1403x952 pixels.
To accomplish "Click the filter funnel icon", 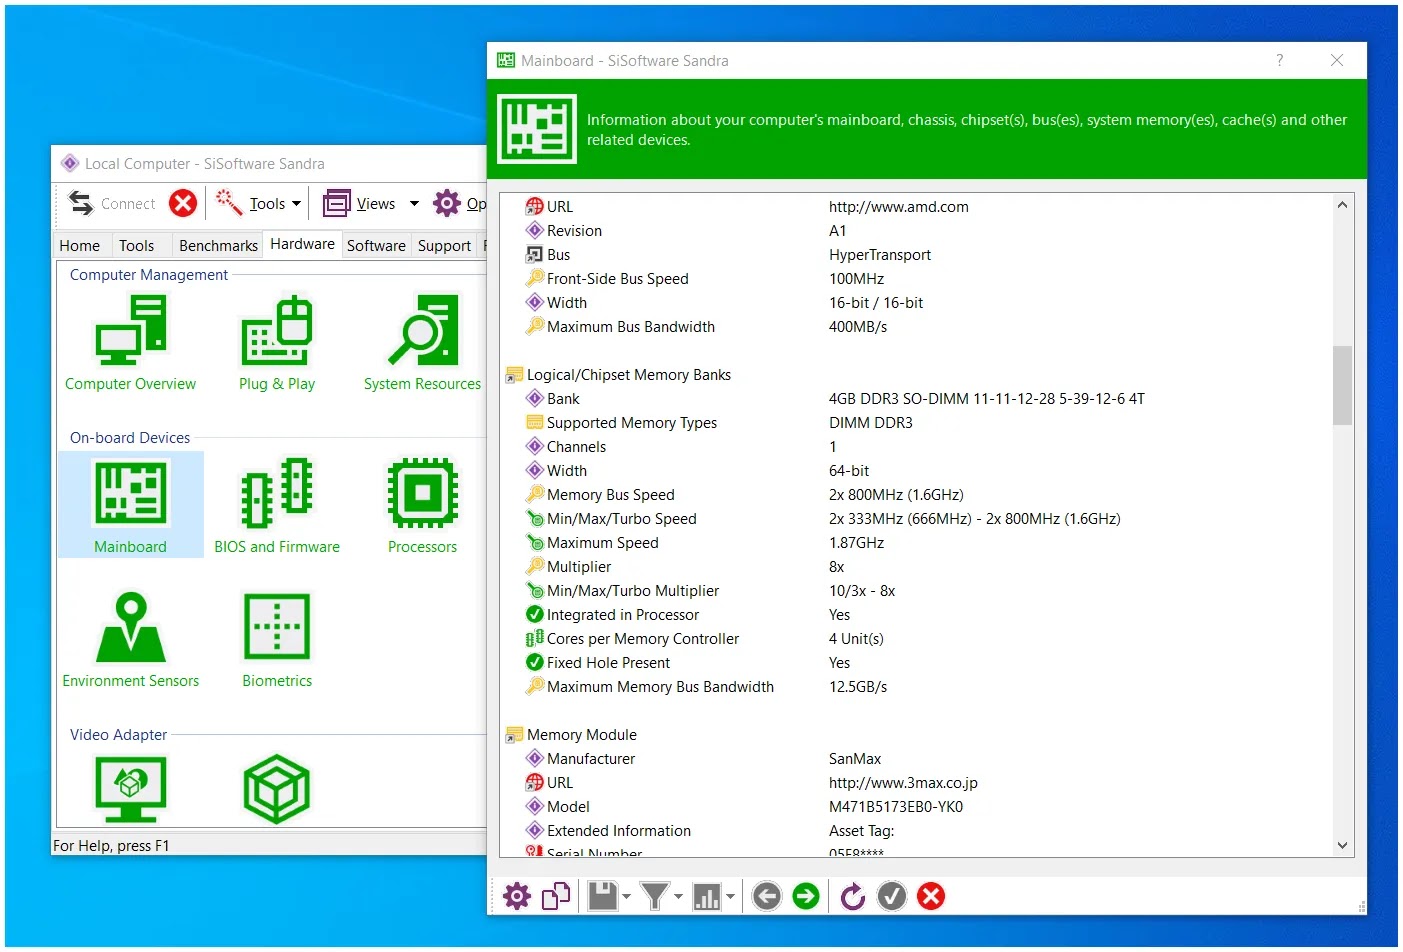I will [x=654, y=896].
